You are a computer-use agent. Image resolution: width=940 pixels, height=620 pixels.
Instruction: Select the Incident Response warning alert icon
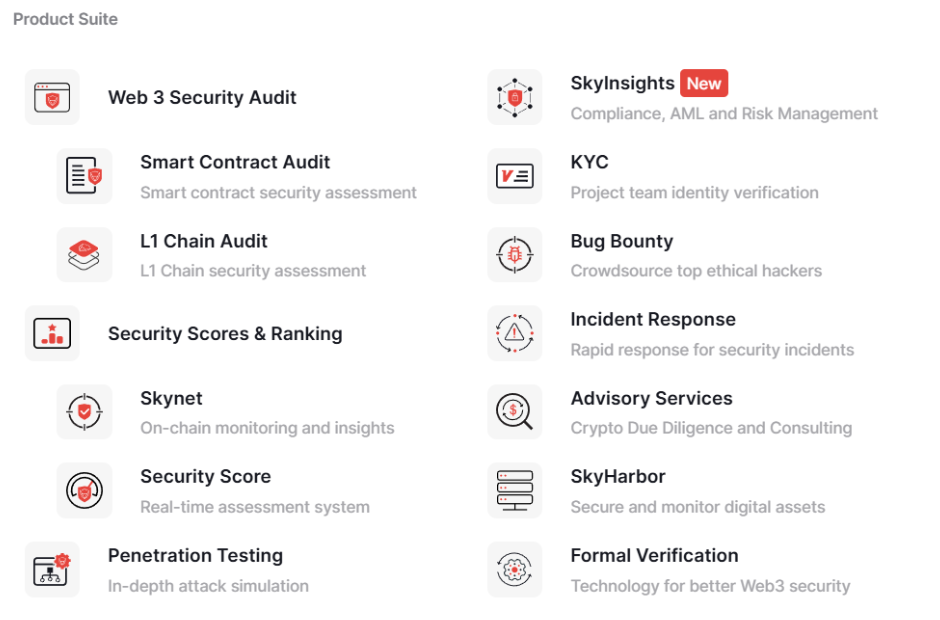click(514, 333)
